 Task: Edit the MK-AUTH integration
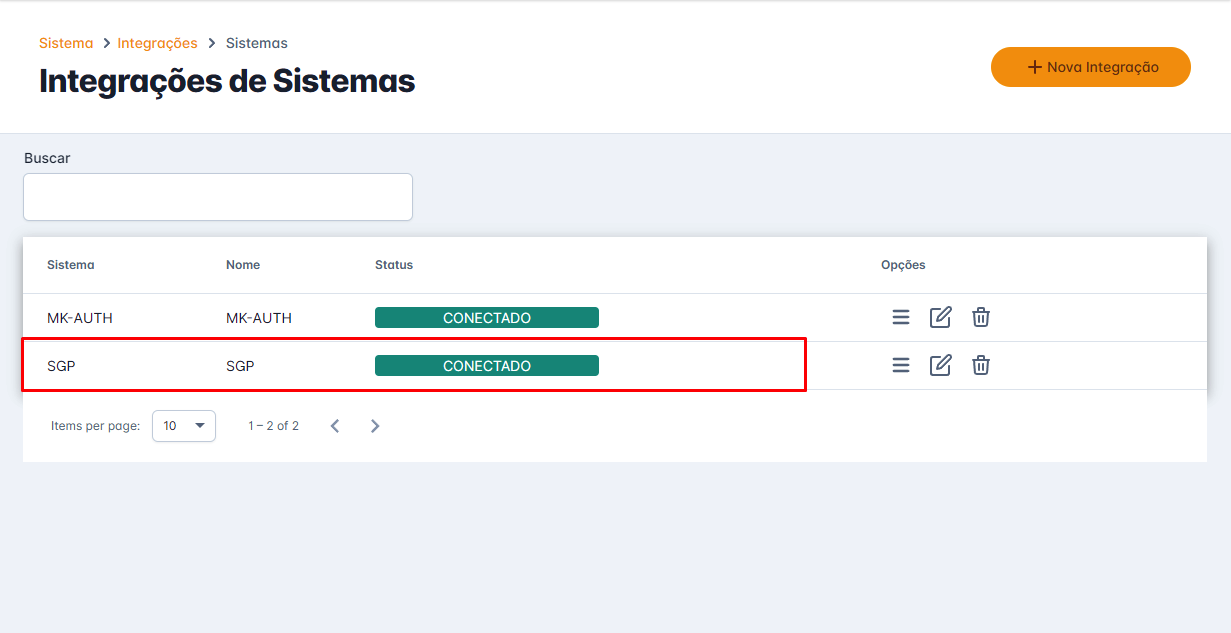941,317
